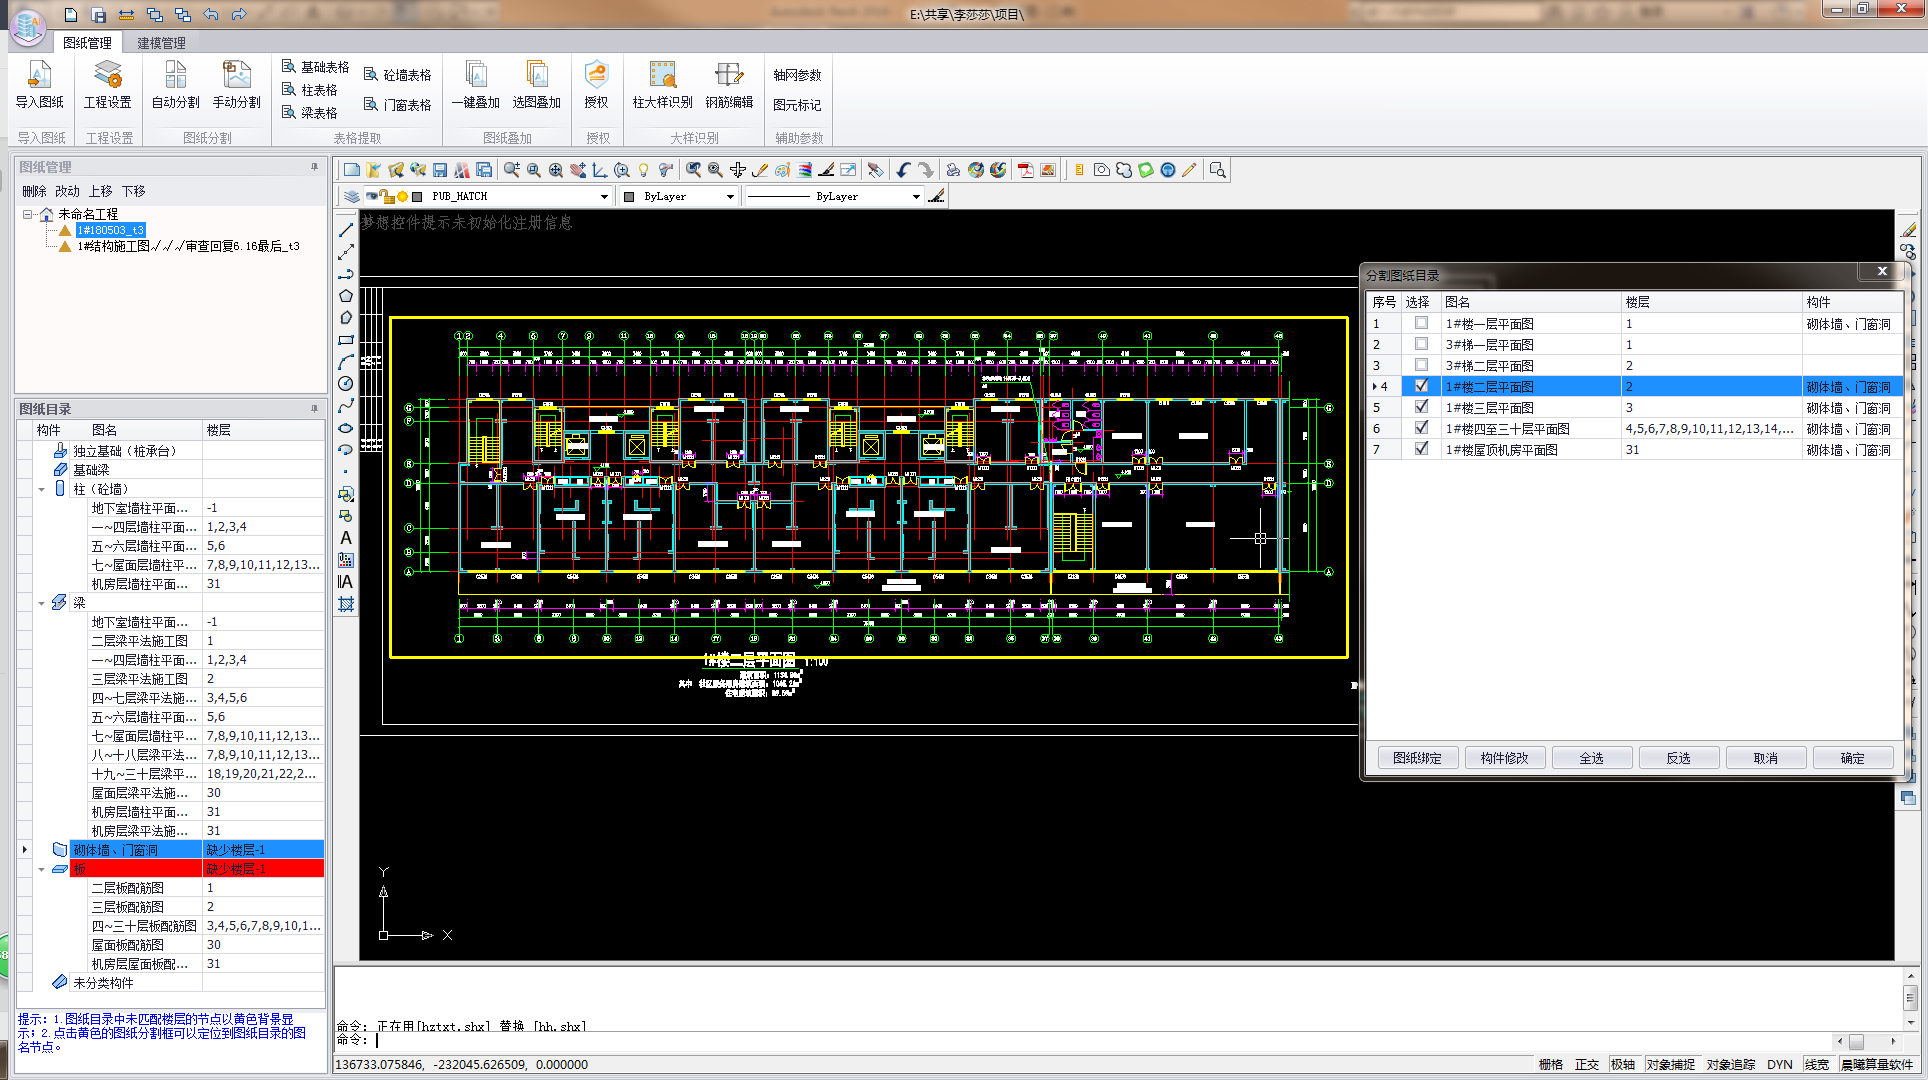The image size is (1928, 1080).
Task: Click the undo arrow in CAD toolbar
Action: [x=904, y=170]
